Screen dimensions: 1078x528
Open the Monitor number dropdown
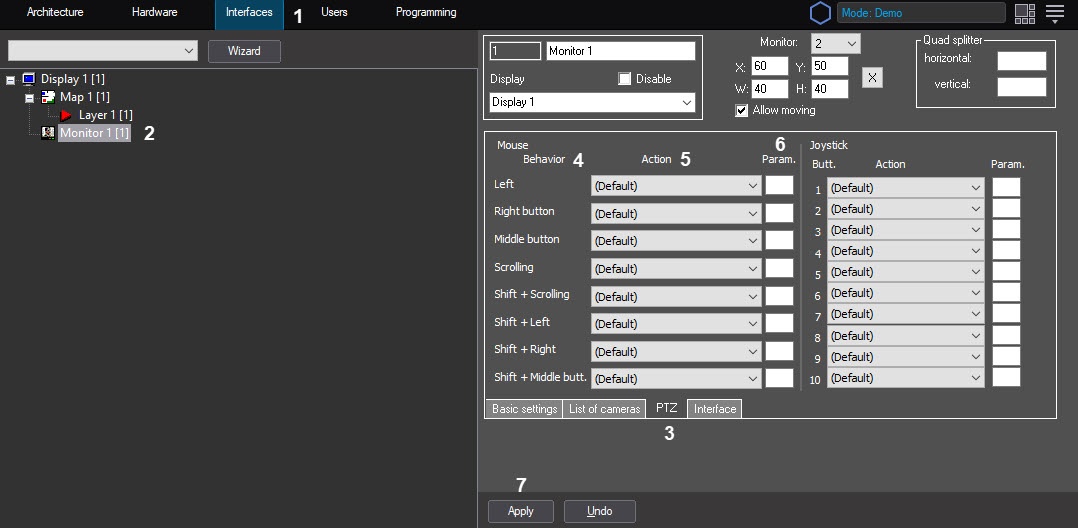836,43
